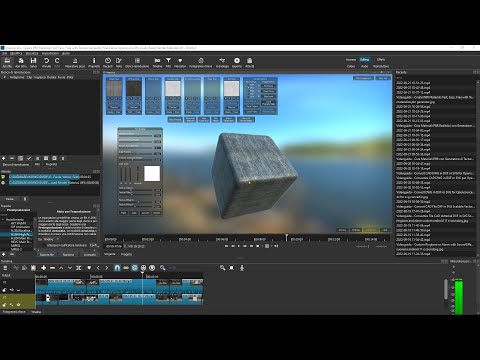Click the green audio level meter

[x=459, y=297]
